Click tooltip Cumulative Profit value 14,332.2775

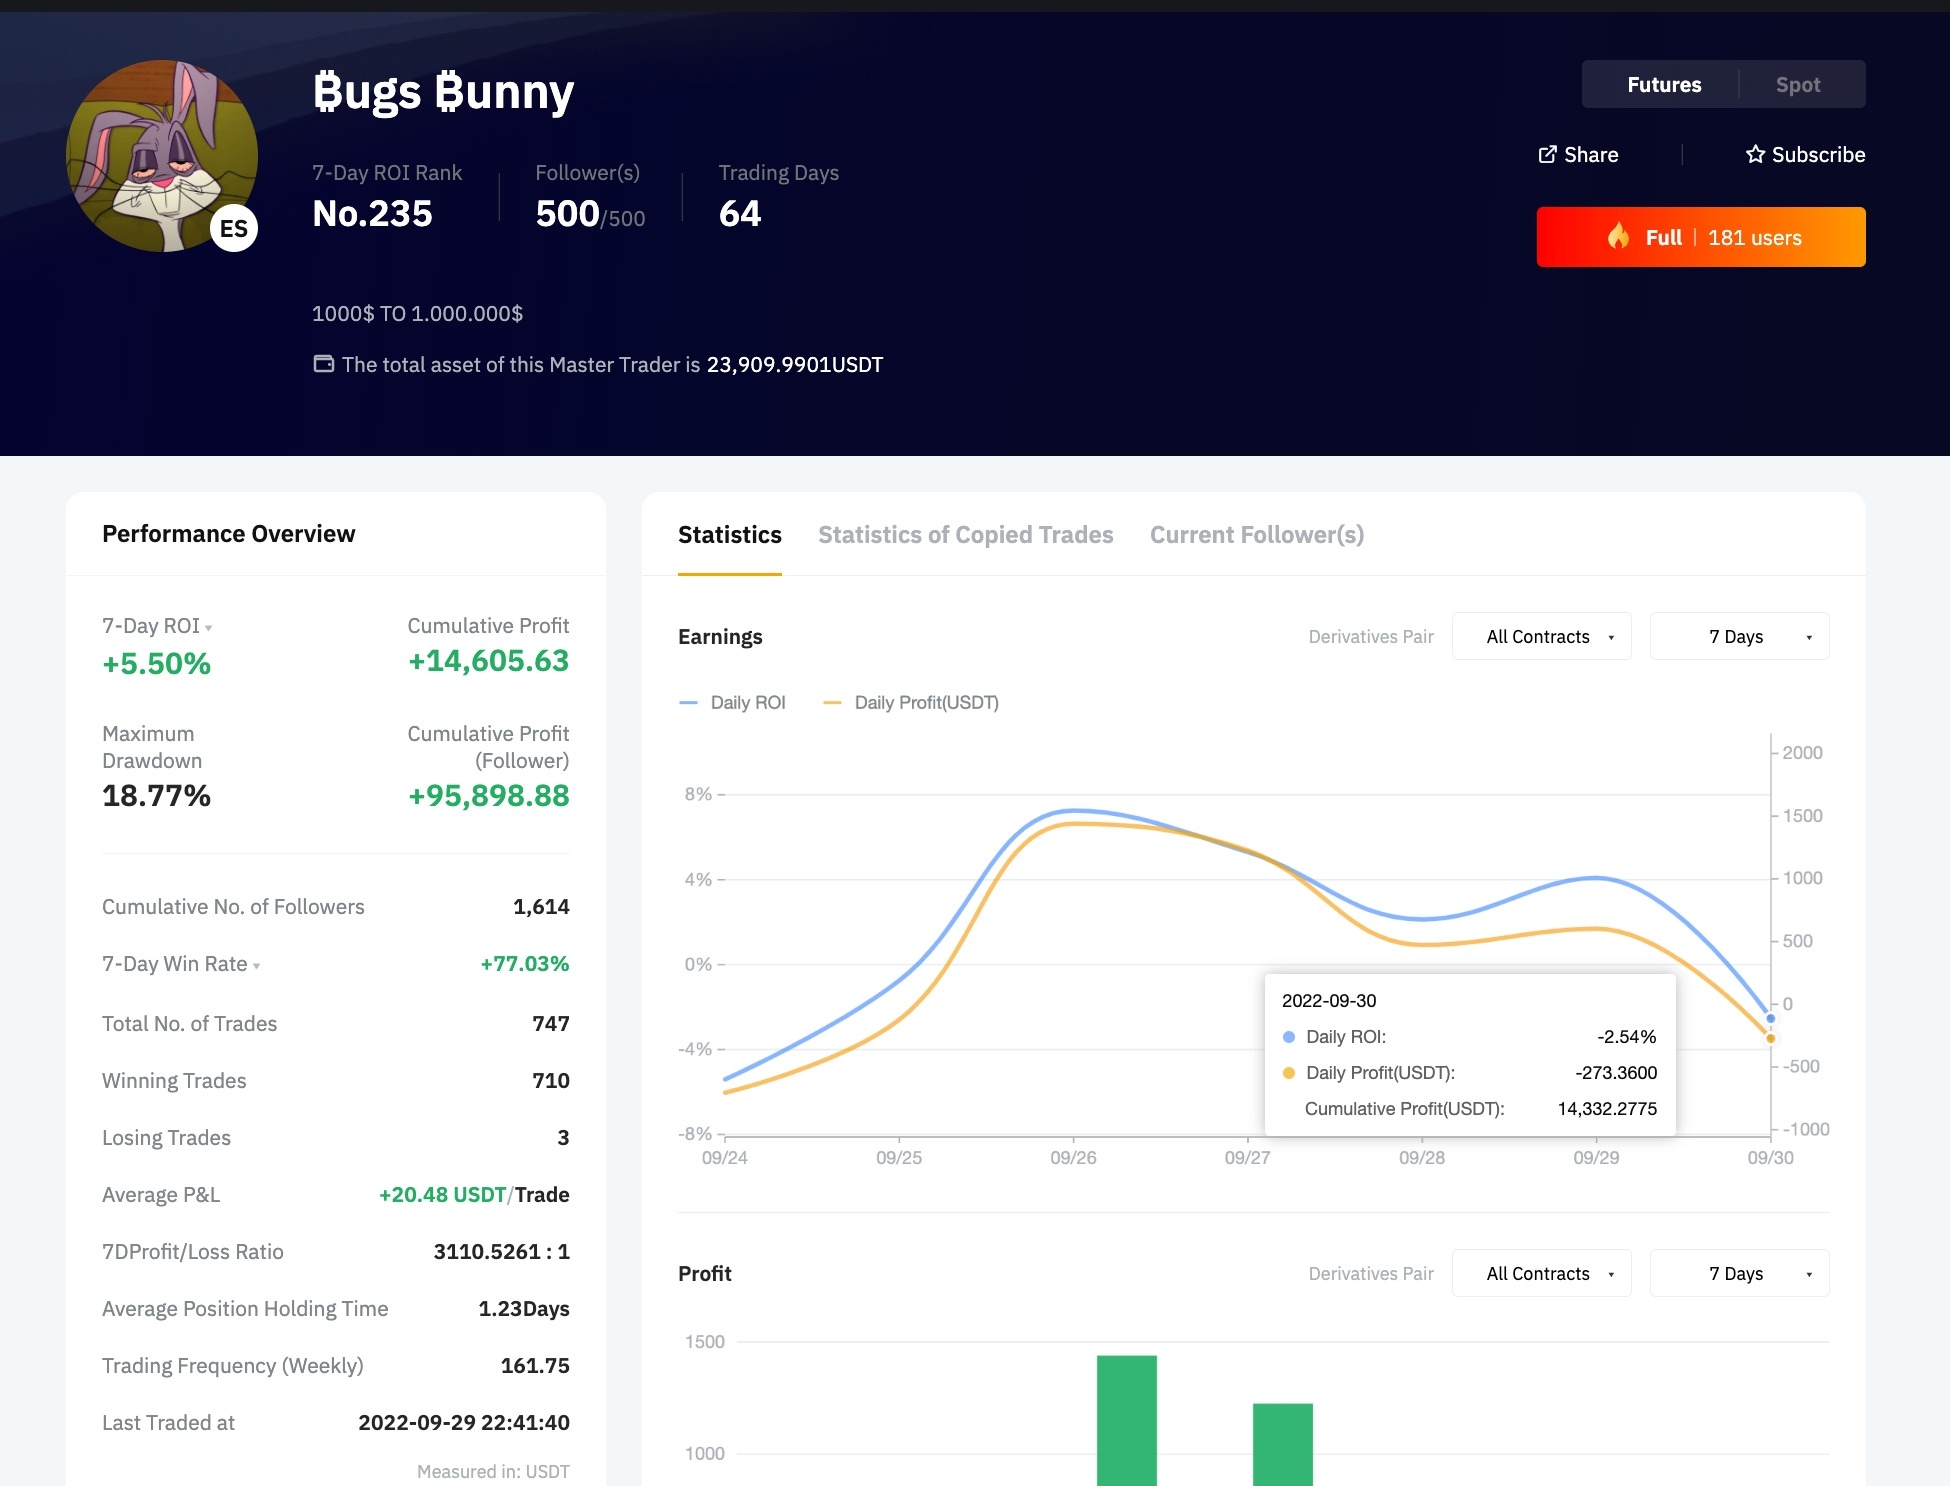(1607, 1108)
